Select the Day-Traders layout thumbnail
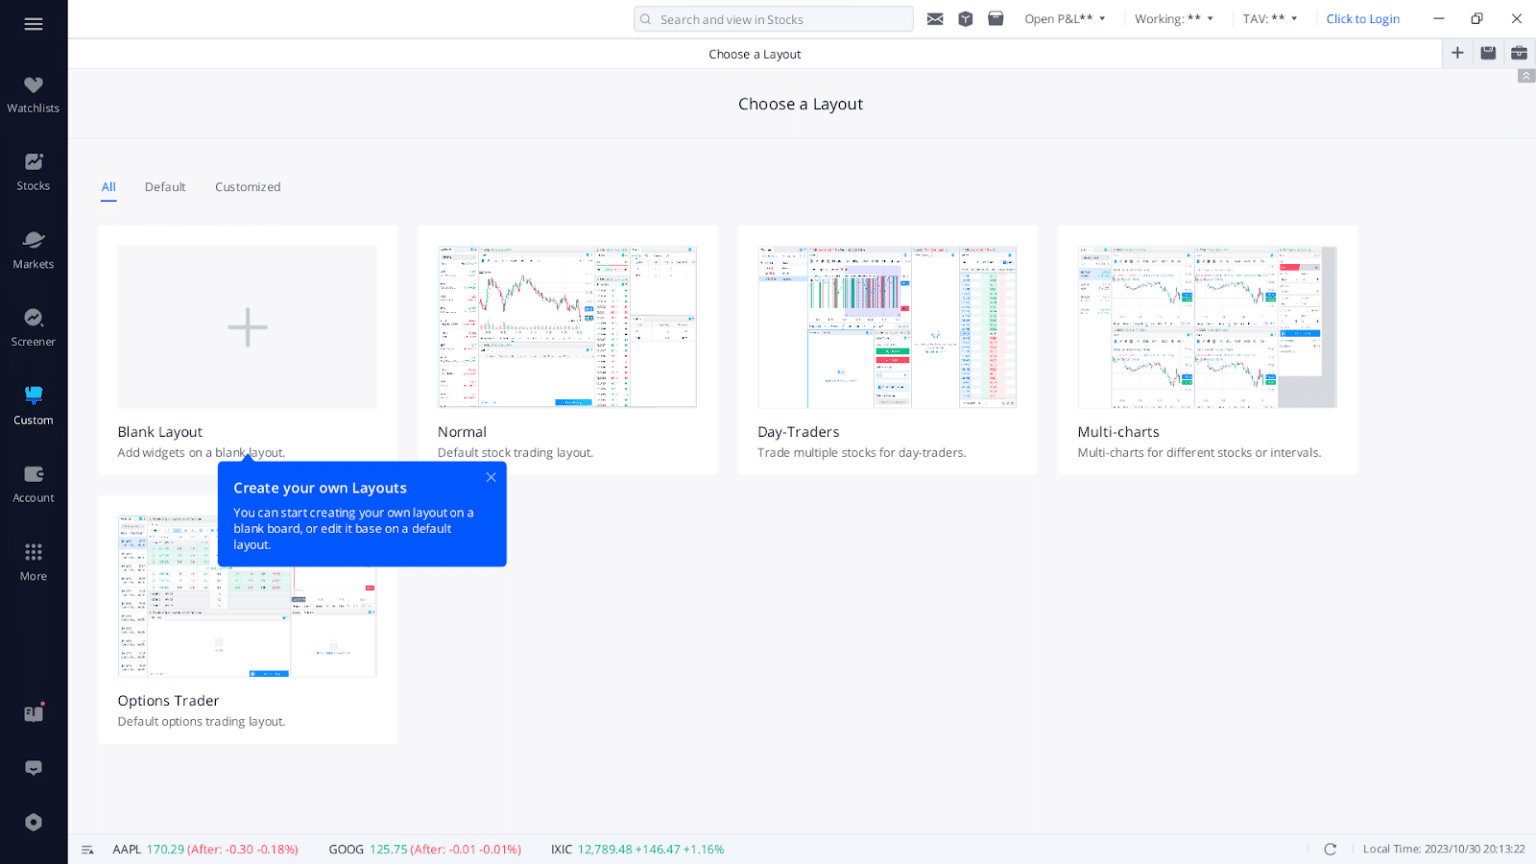Viewport: 1536px width, 864px height. pyautogui.click(x=887, y=327)
